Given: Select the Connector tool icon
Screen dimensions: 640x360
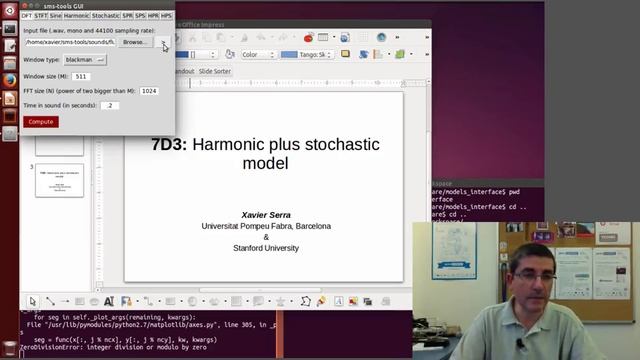Looking at the screenshot, I should (148, 302).
